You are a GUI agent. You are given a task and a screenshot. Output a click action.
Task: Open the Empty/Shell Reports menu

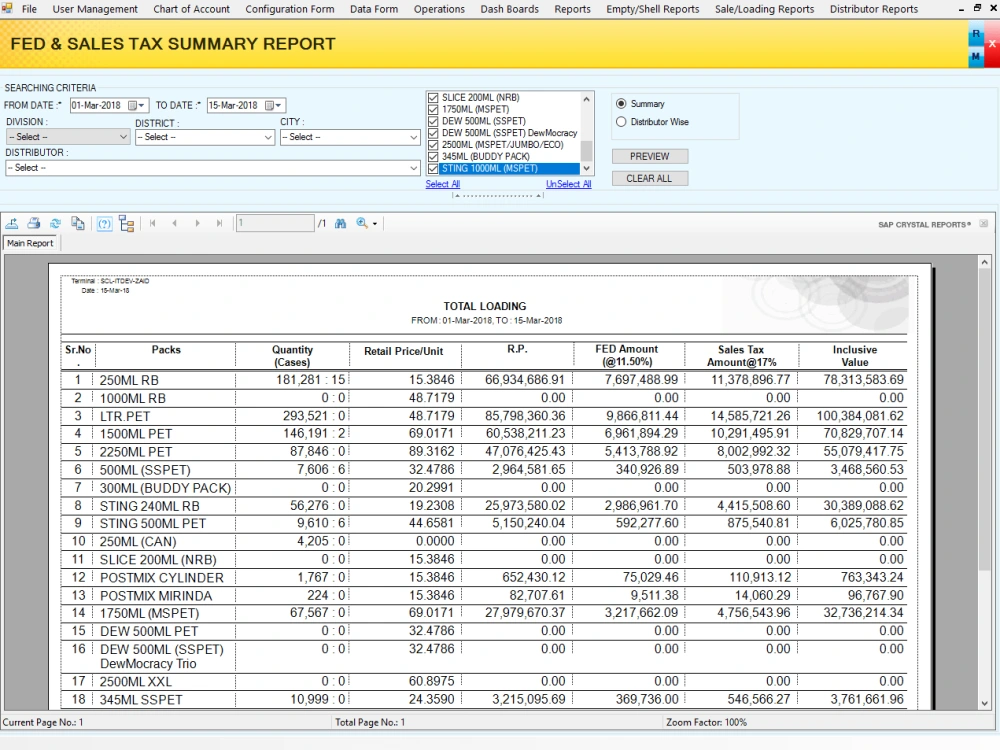(653, 9)
